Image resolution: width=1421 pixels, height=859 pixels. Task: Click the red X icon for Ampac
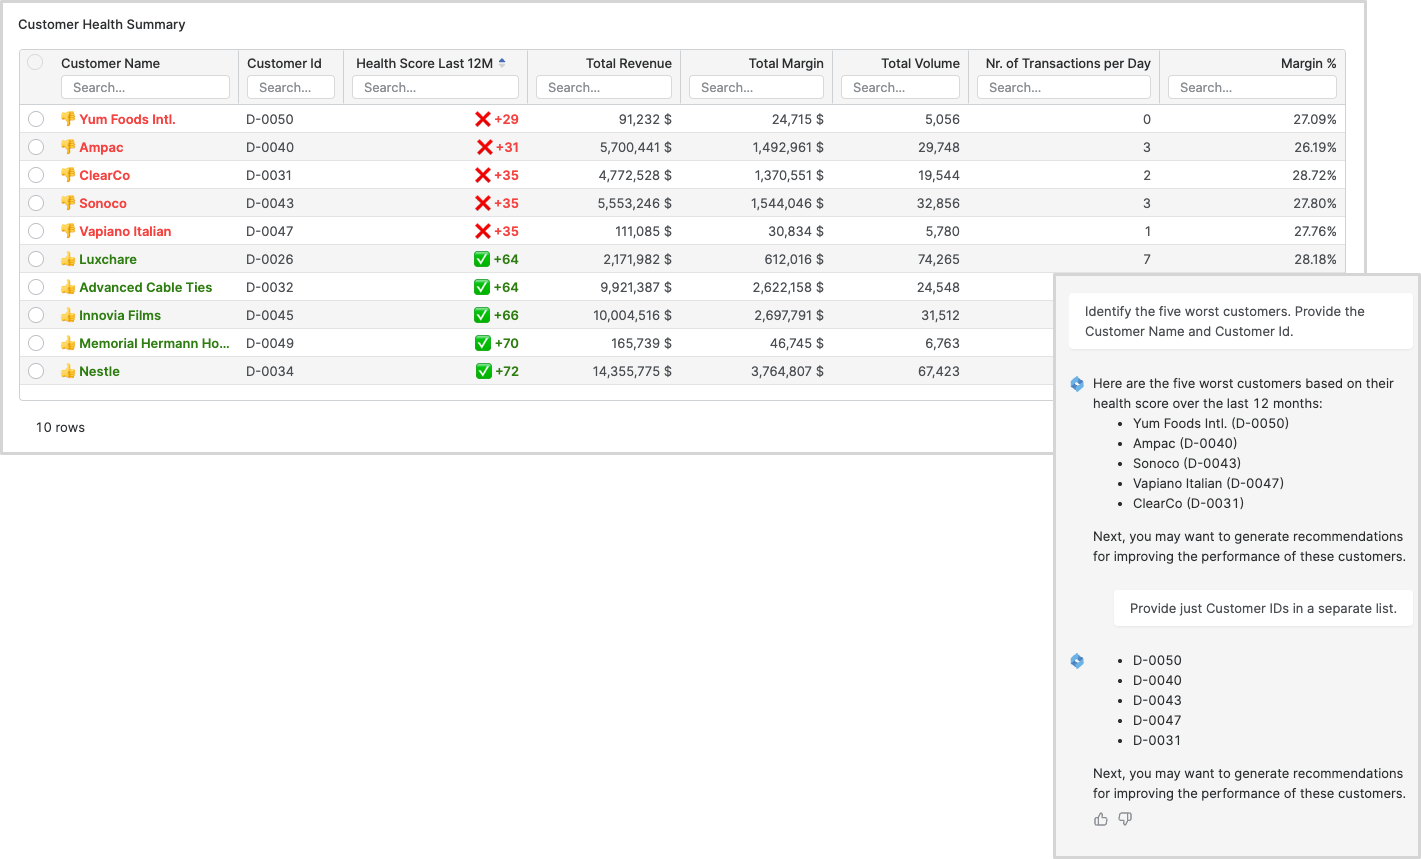pos(485,147)
